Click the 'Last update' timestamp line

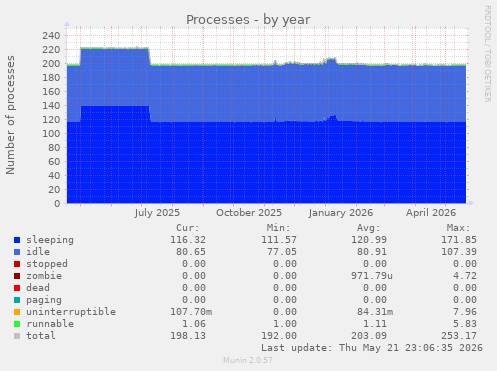[372, 348]
